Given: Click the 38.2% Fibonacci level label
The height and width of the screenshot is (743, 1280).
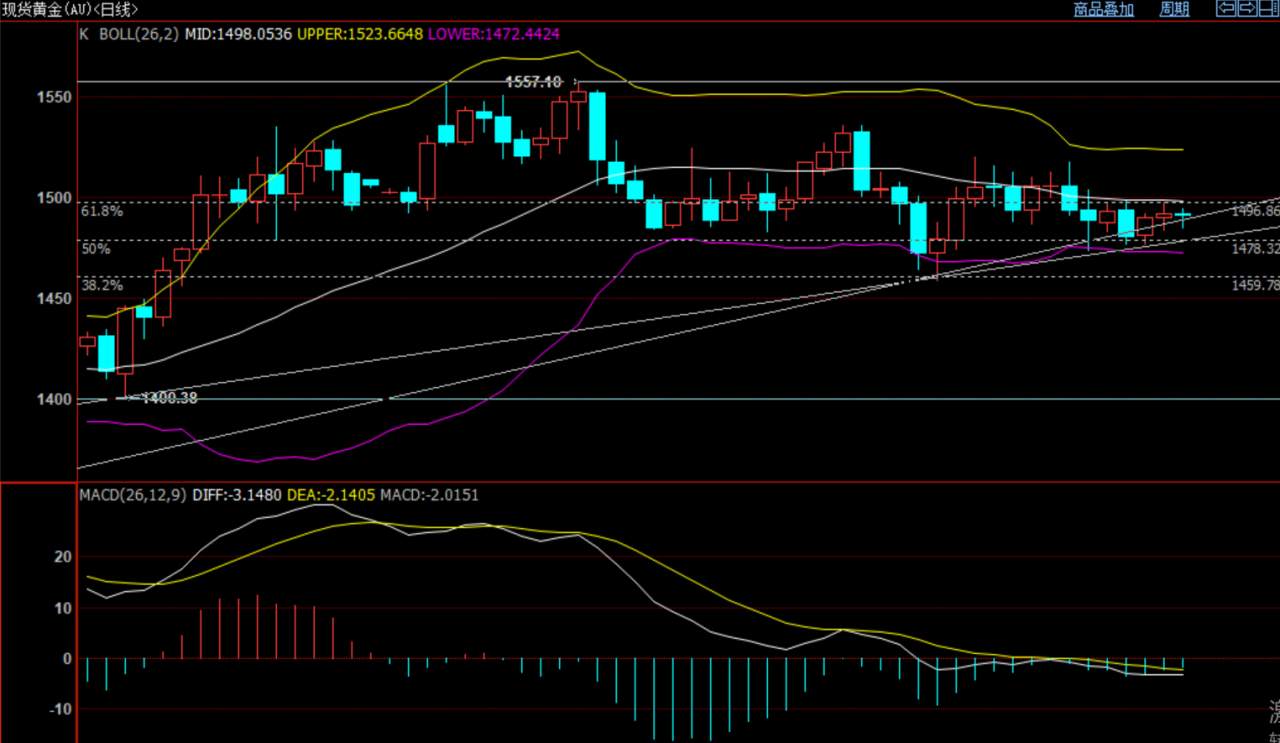Looking at the screenshot, I should pyautogui.click(x=102, y=285).
